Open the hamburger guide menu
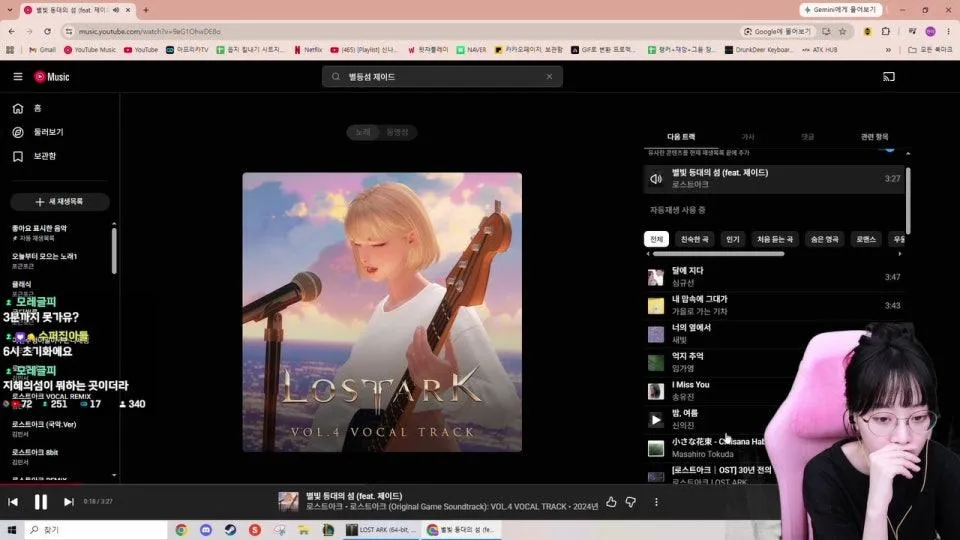The width and height of the screenshot is (960, 540). coord(18,77)
